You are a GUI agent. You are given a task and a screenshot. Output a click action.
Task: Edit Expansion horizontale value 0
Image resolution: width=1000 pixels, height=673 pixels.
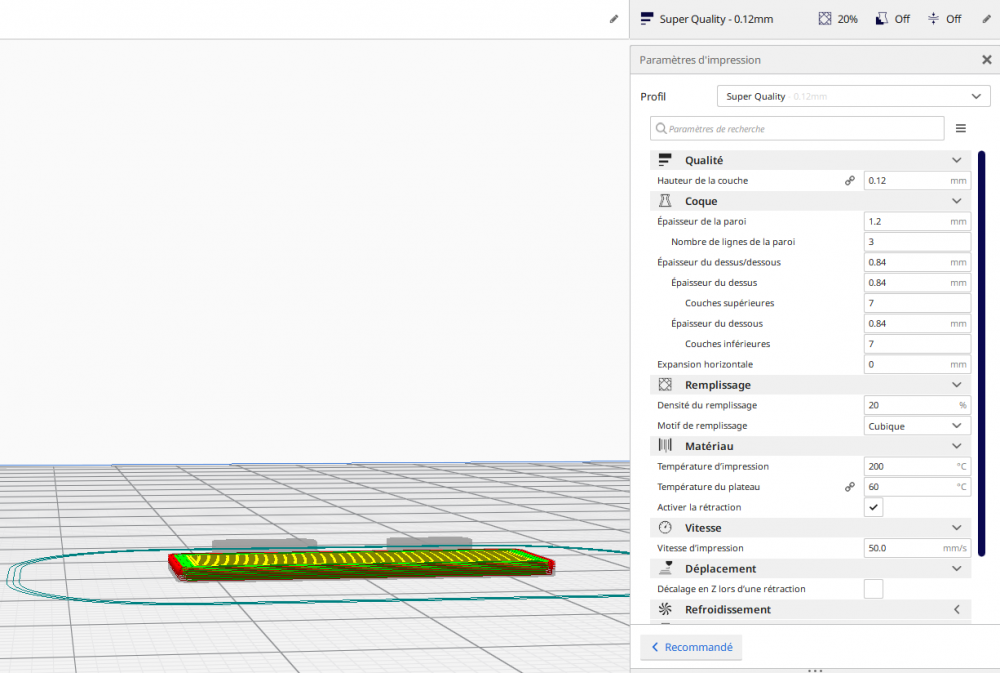tap(917, 364)
